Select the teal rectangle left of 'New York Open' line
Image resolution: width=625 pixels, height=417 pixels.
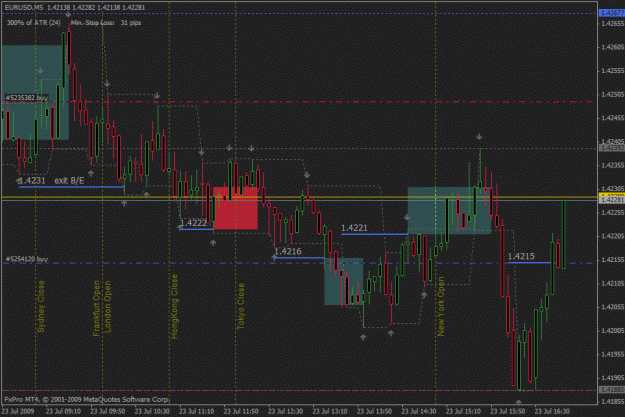pyautogui.click(x=449, y=210)
